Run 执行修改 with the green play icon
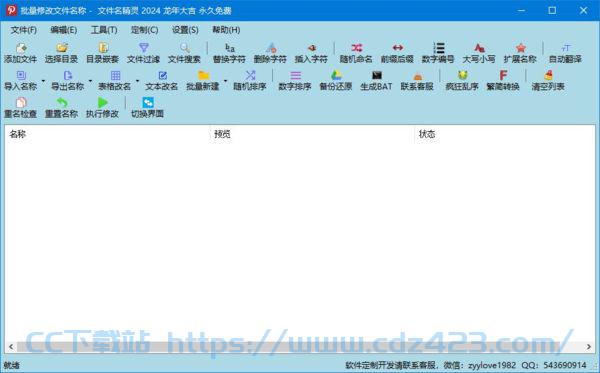The image size is (600, 373). tap(102, 103)
